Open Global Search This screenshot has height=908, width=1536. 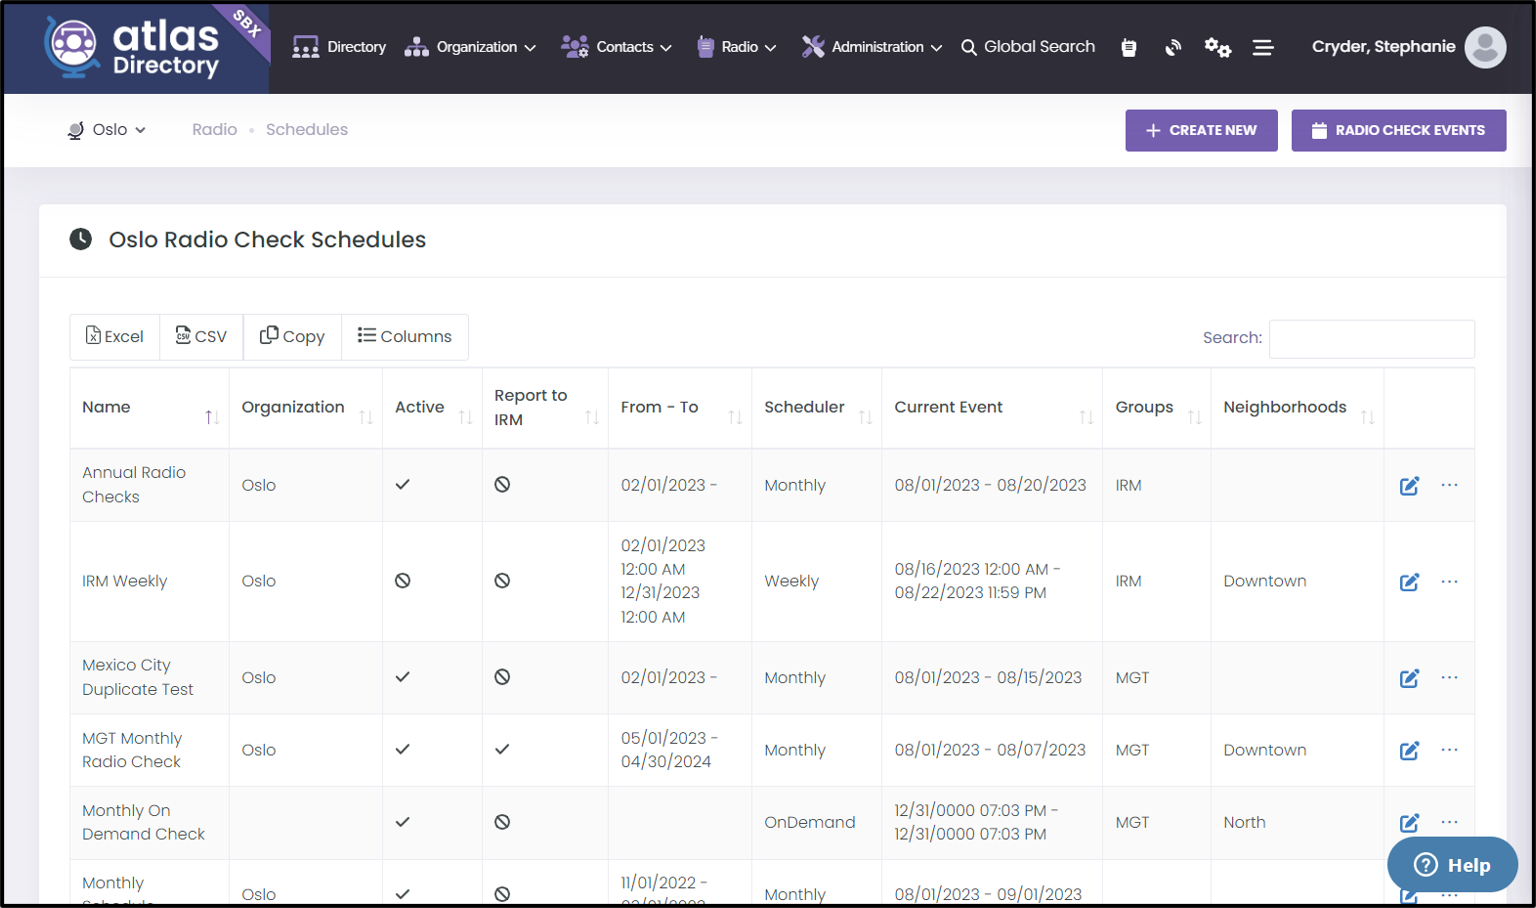[x=1028, y=47]
